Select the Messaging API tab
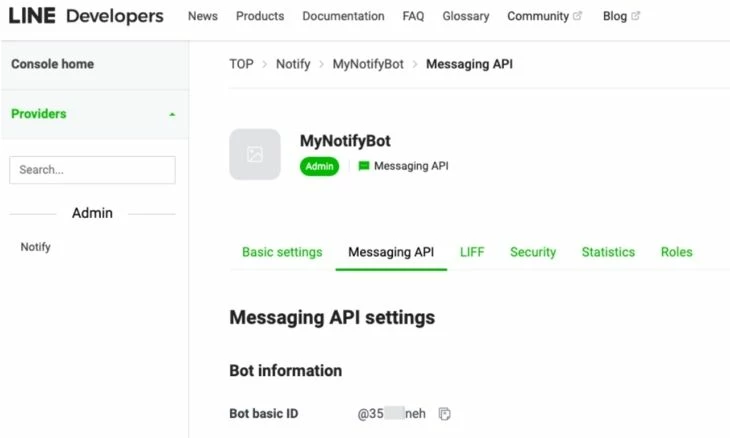This screenshot has height=438, width=730. pyautogui.click(x=391, y=252)
